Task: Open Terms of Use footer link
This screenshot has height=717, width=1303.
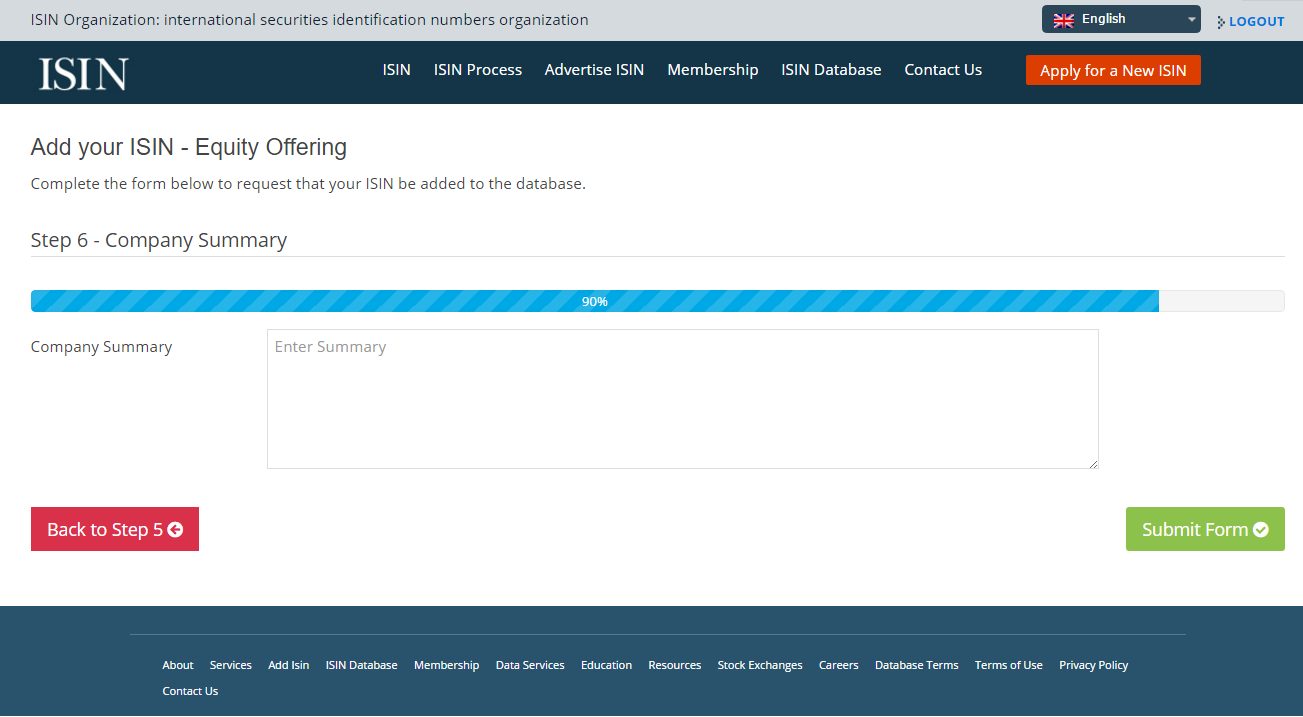Action: 1008,665
